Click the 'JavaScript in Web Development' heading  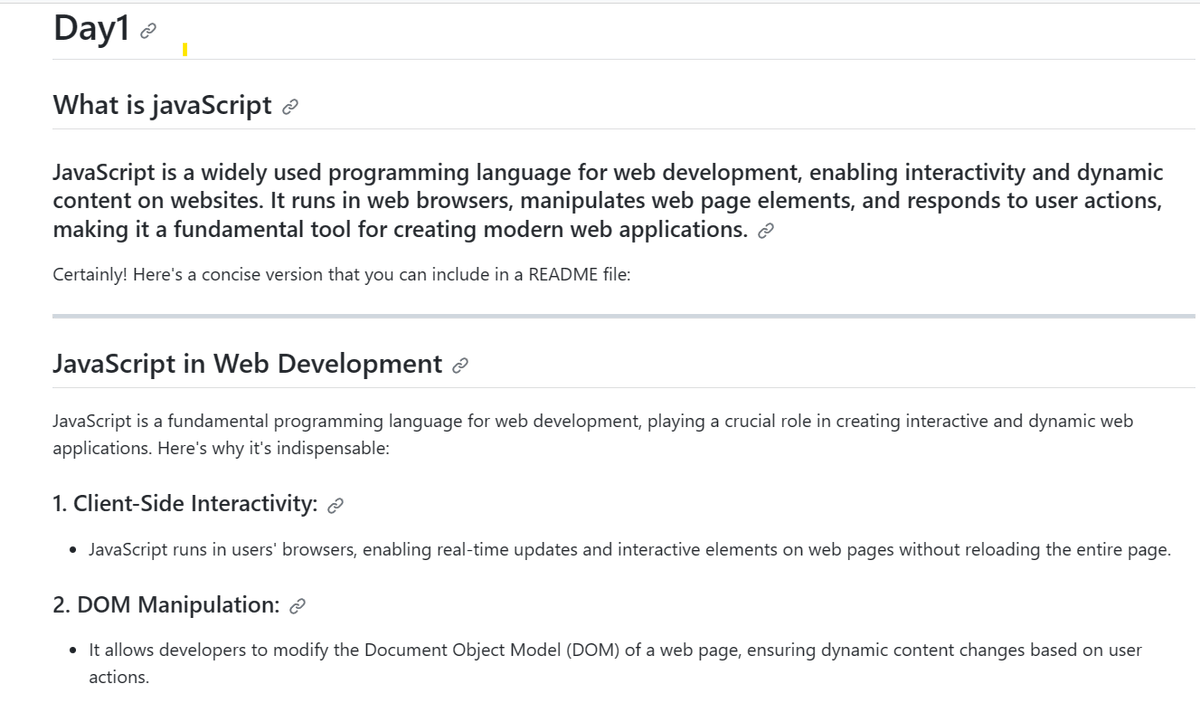tap(247, 364)
